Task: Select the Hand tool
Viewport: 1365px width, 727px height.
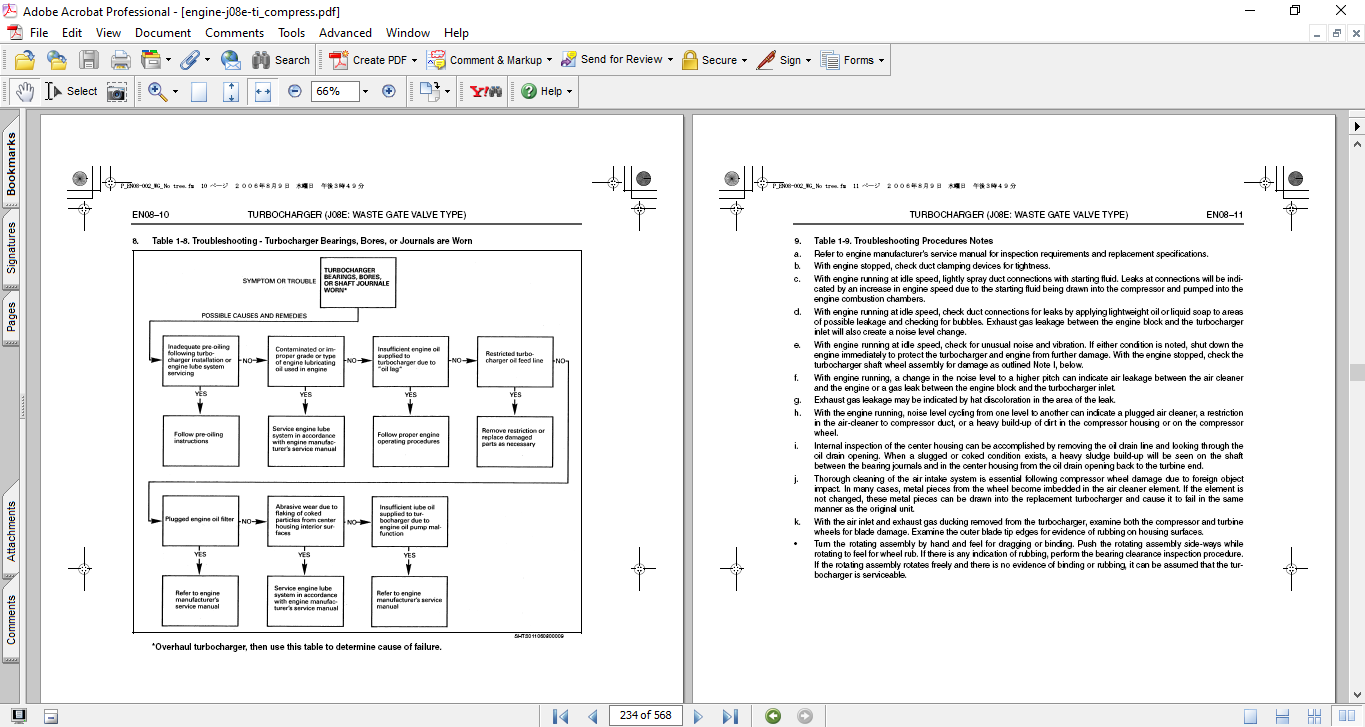Action: point(24,91)
